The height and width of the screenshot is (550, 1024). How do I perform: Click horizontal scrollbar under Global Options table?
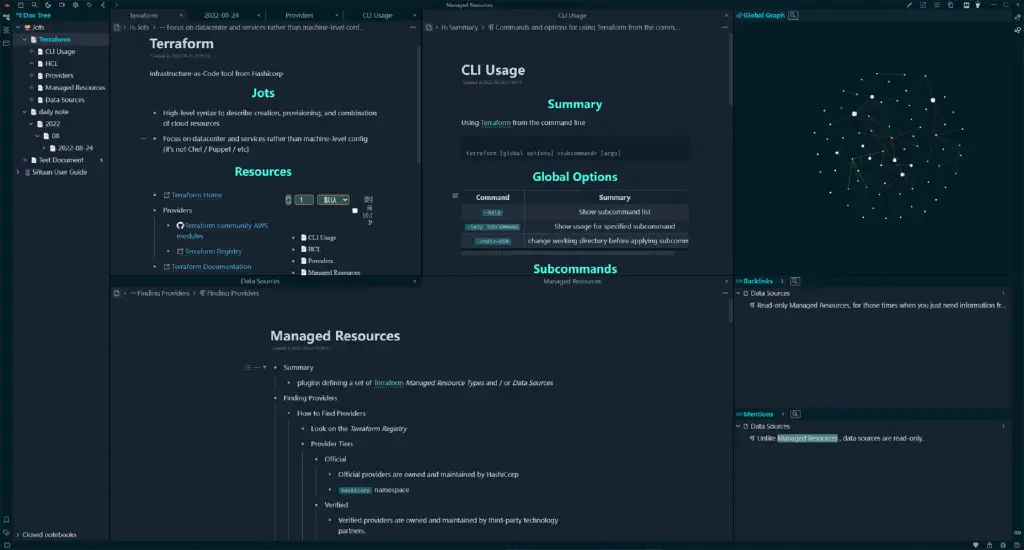coord(568,253)
